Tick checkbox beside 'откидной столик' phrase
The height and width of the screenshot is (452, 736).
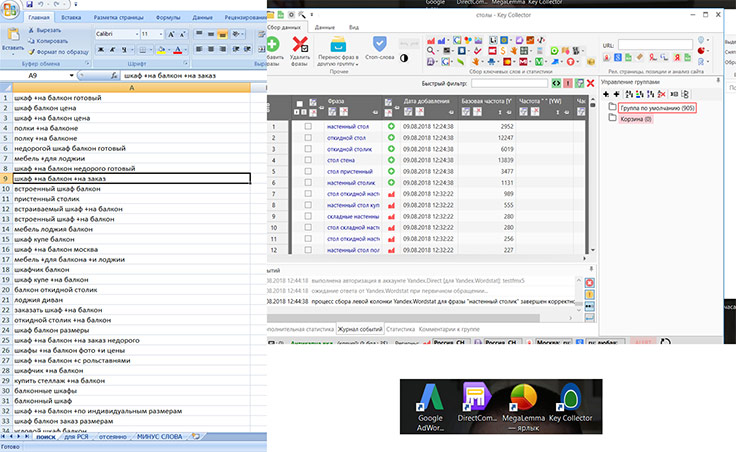(308, 150)
